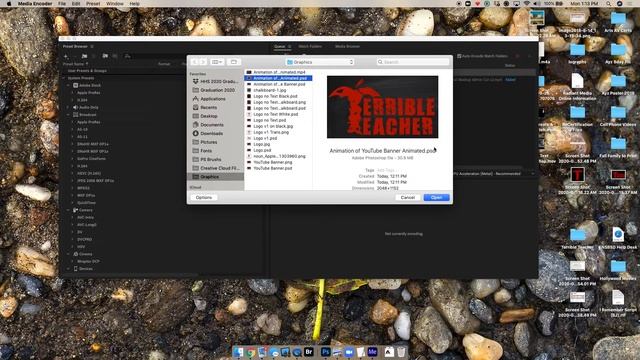Select Animation of...e Banner.psd file
This screenshot has height=360, width=640.
tap(278, 84)
